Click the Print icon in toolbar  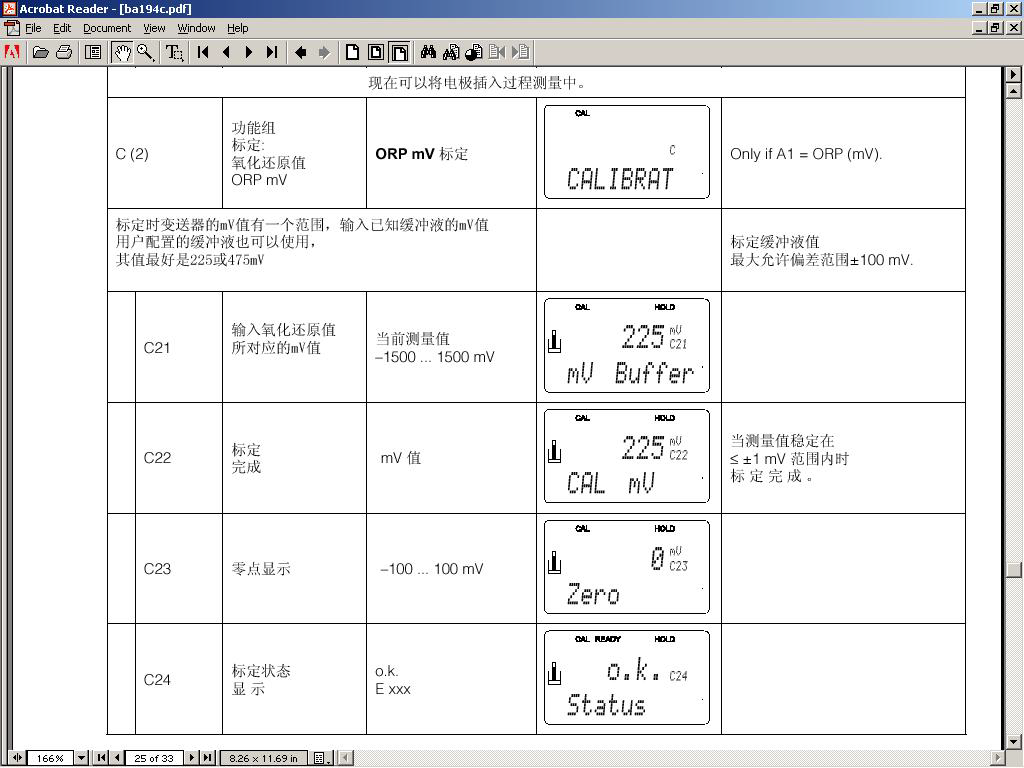coord(64,52)
